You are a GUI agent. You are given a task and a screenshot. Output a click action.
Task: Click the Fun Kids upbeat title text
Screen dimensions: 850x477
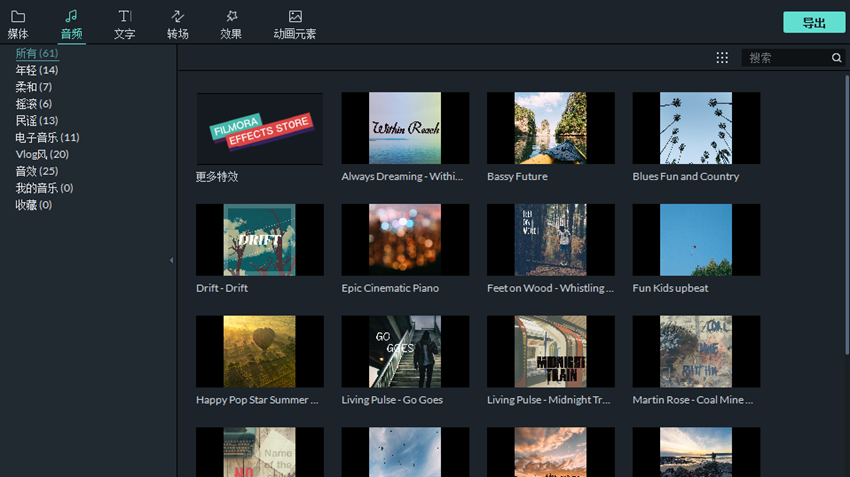coord(670,288)
